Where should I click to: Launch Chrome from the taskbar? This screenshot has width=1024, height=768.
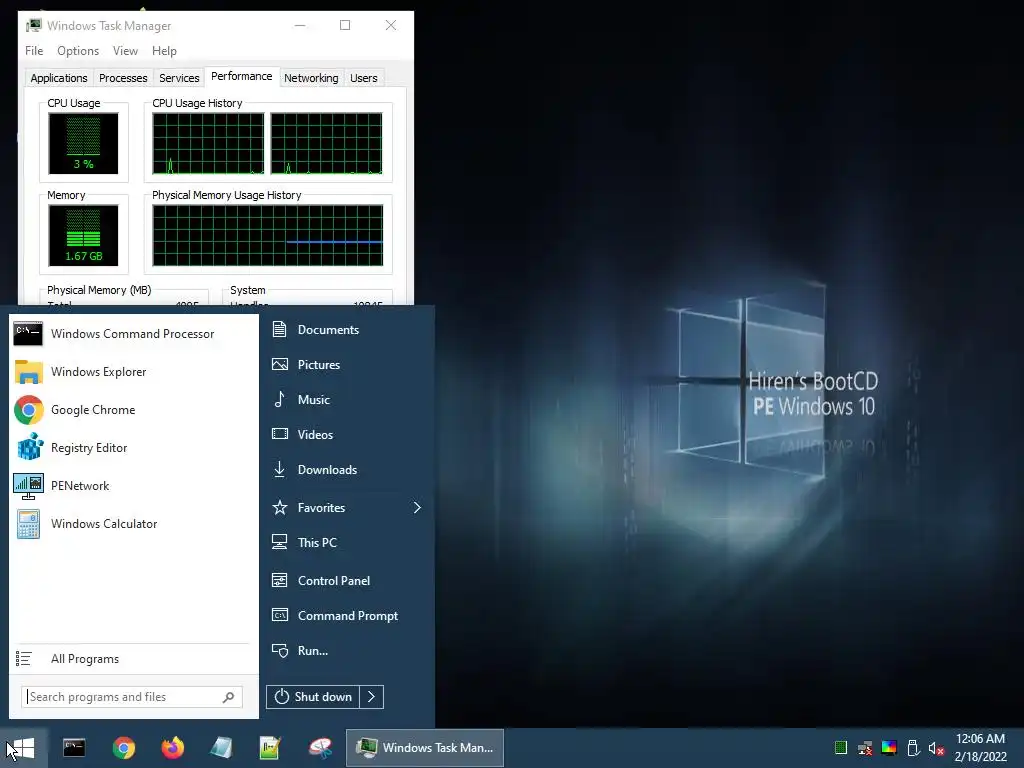[123, 748]
